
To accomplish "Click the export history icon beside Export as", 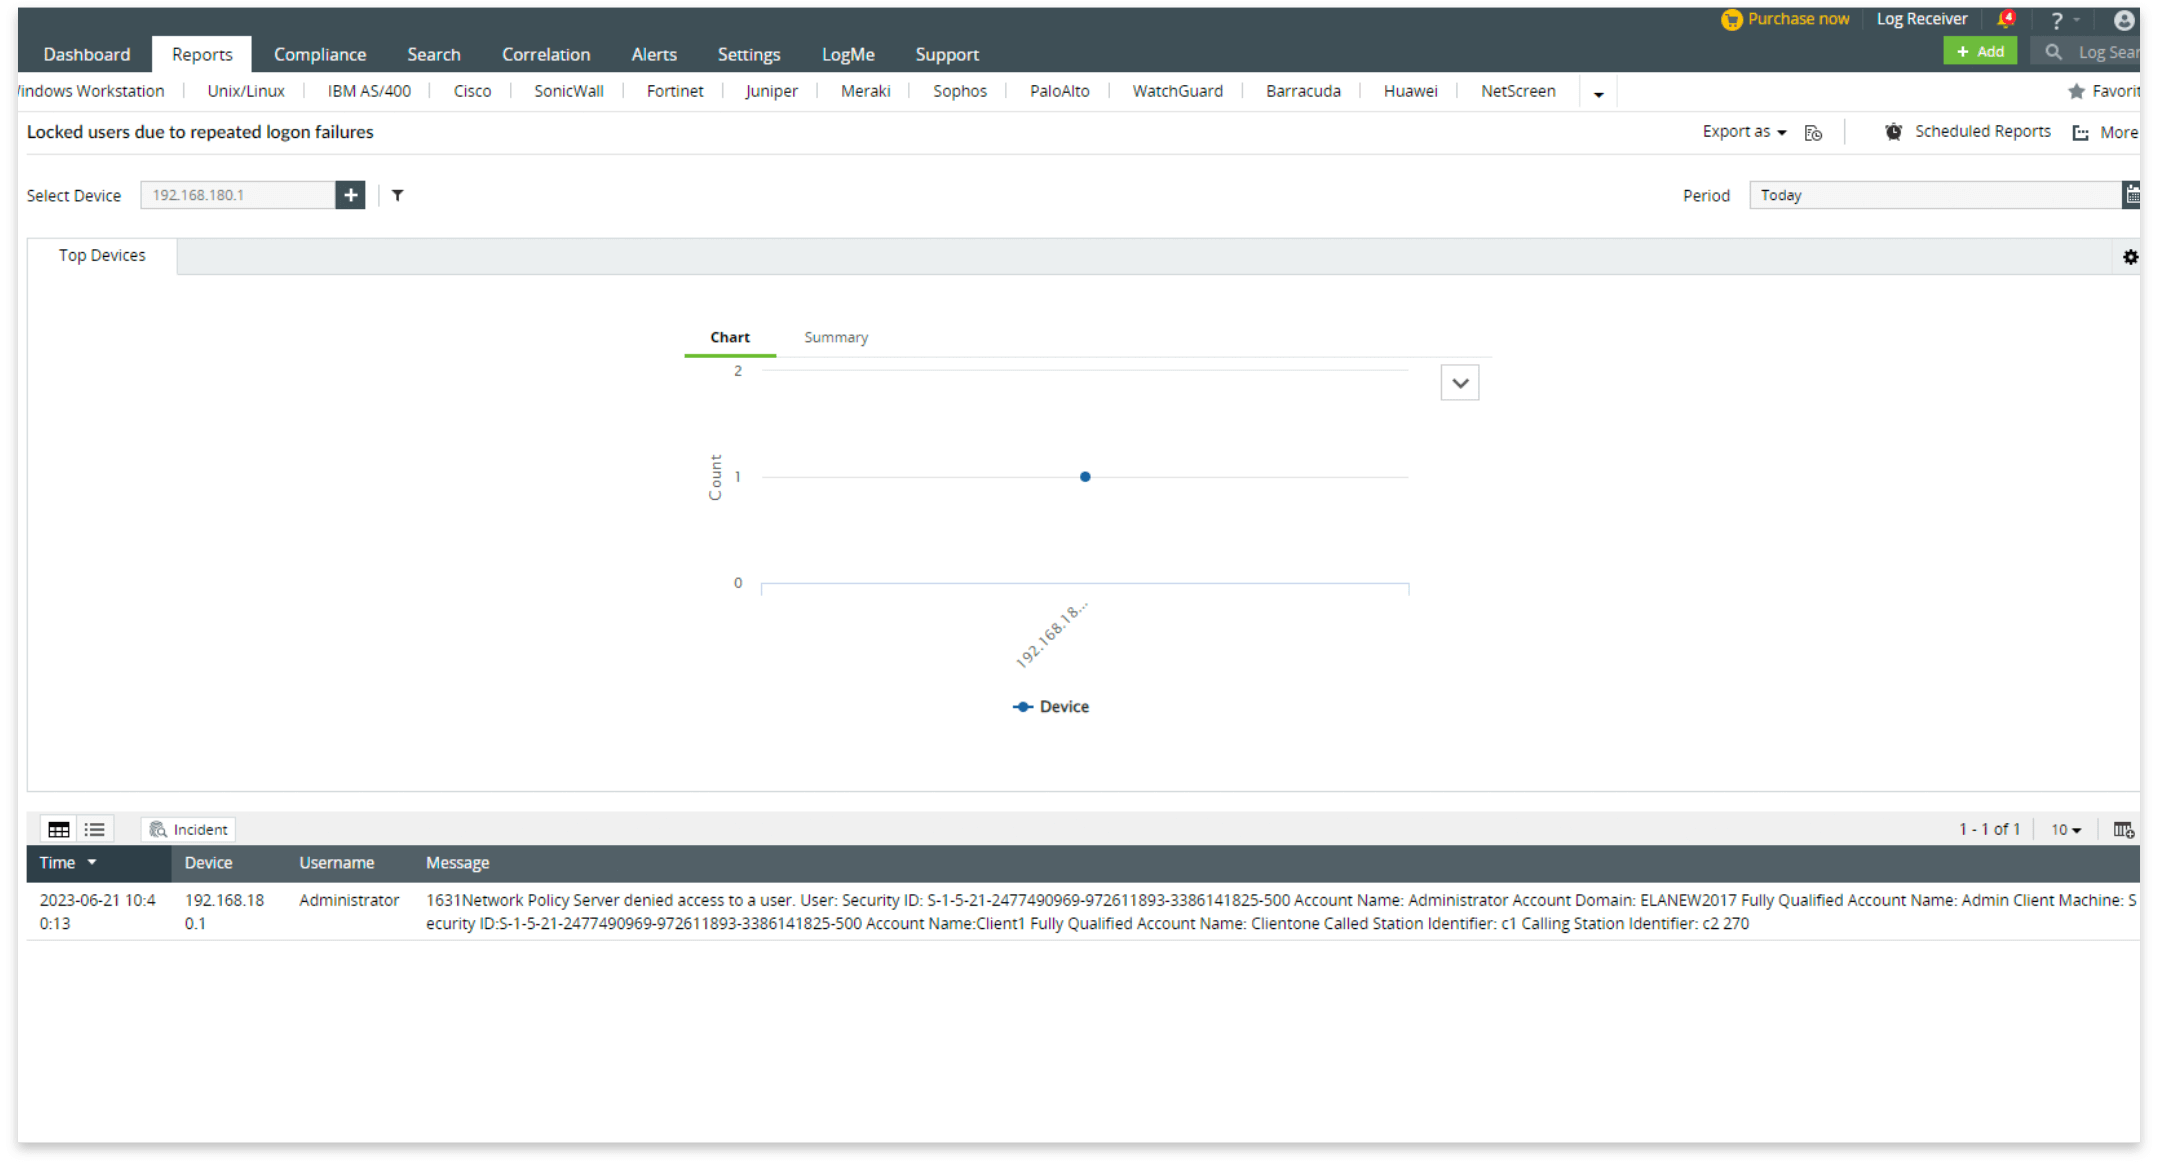I will 1813,133.
